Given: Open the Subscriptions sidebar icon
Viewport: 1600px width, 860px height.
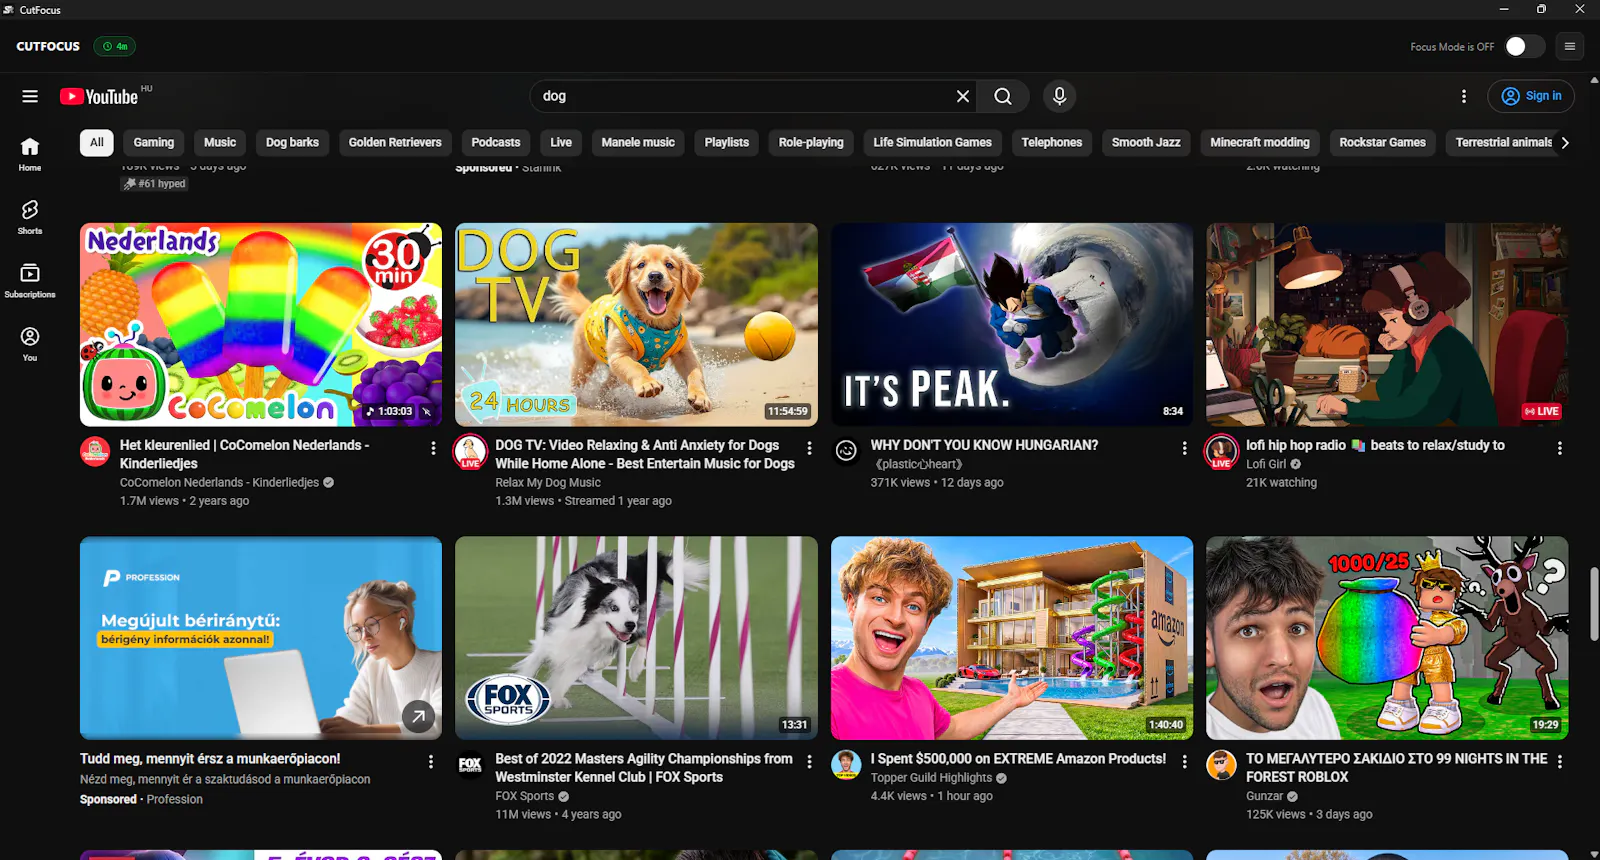Looking at the screenshot, I should pyautogui.click(x=30, y=280).
